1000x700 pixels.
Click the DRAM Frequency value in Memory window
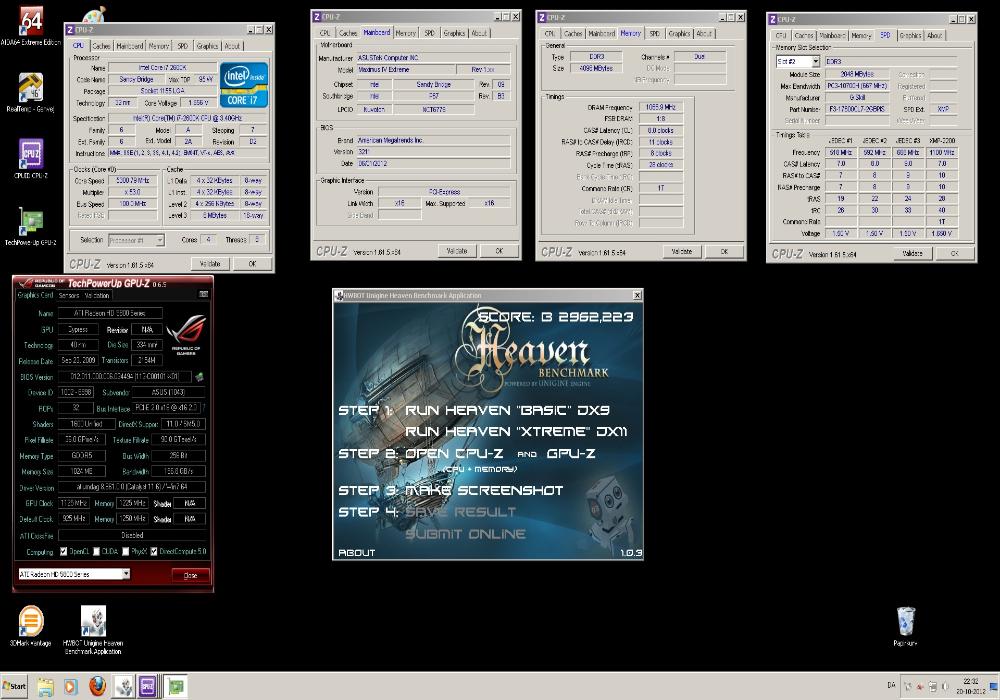660,107
